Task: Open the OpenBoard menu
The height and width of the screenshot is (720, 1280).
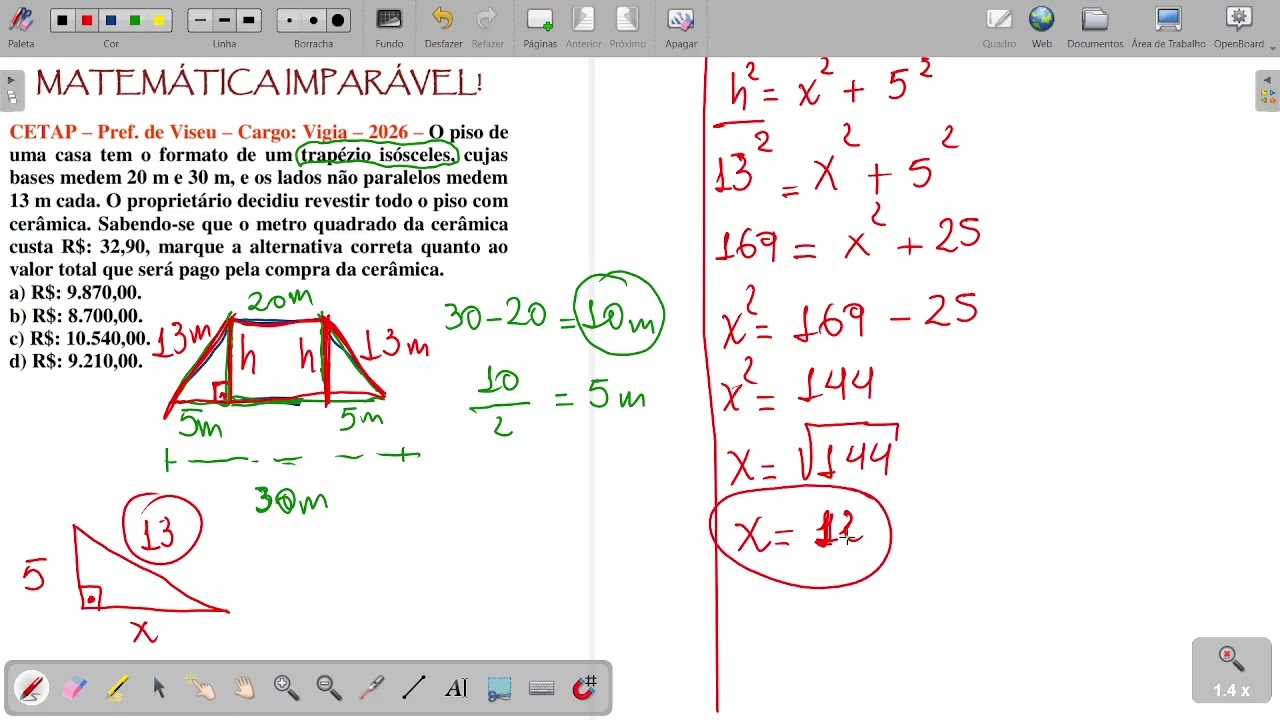Action: [x=1240, y=27]
